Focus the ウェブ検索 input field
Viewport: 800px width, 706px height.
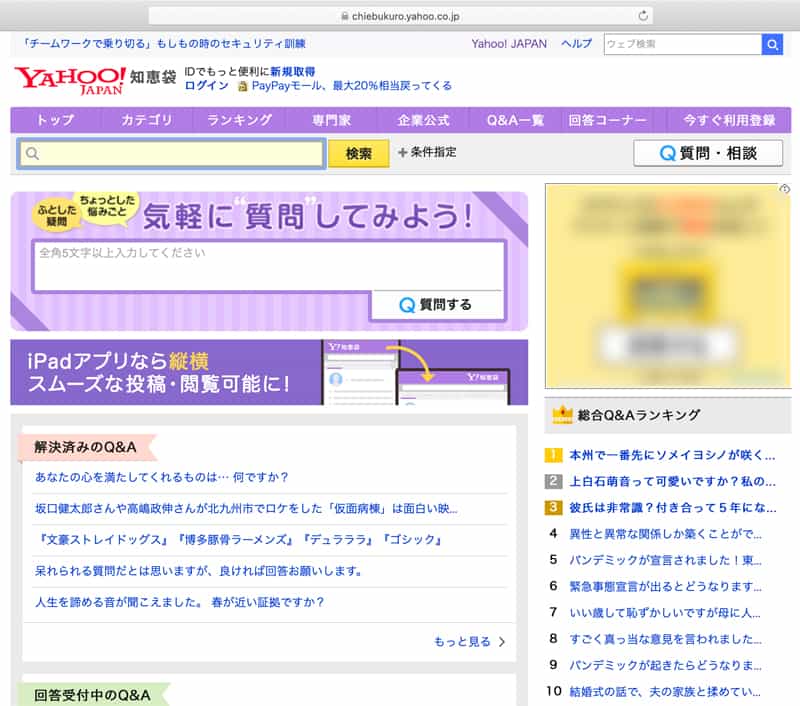(x=683, y=44)
